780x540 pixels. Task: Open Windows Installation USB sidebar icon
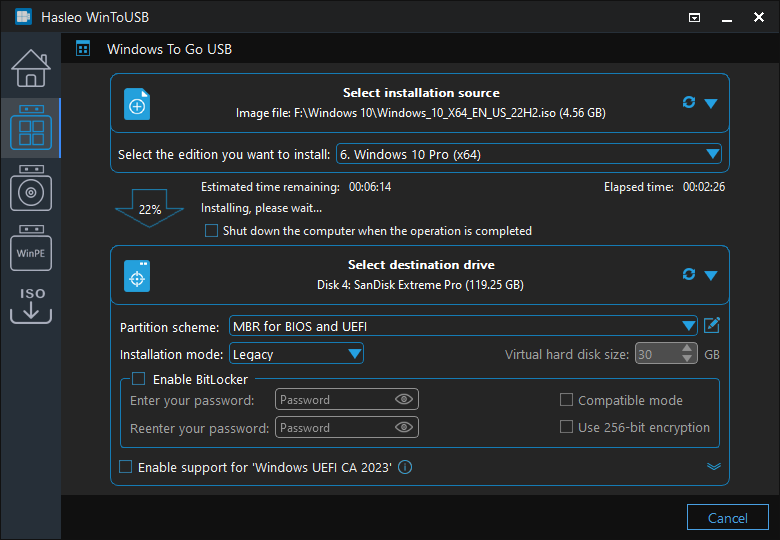[x=31, y=188]
